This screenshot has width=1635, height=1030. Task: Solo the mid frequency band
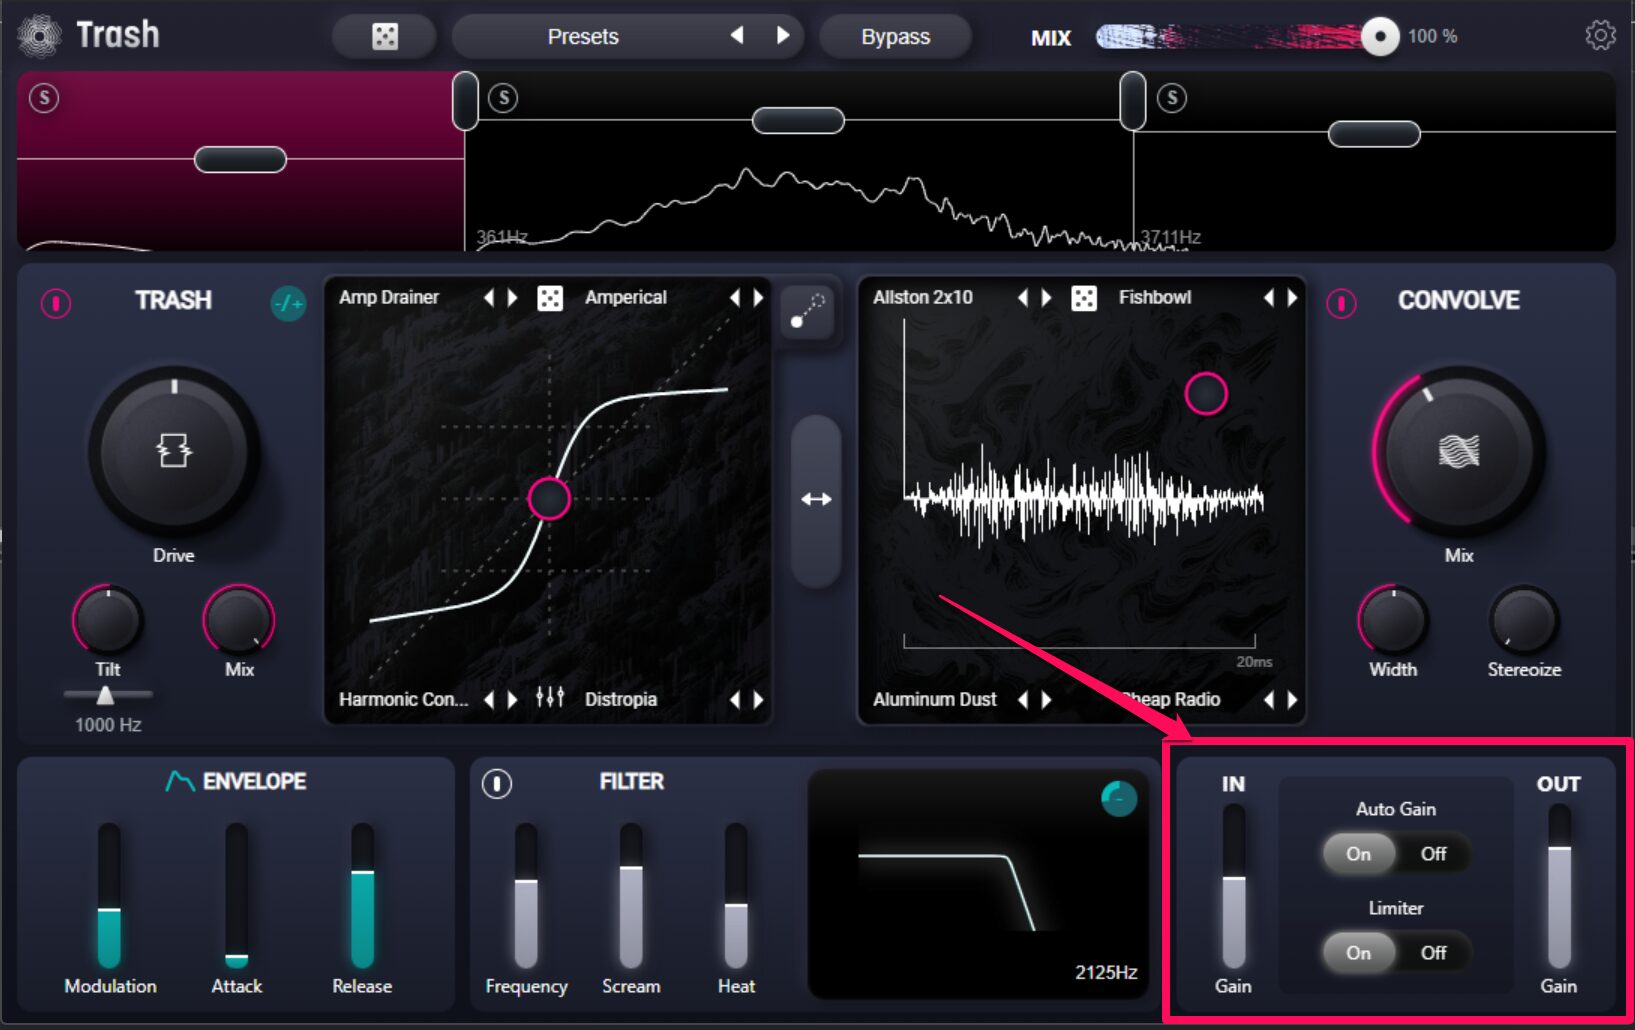click(x=503, y=97)
